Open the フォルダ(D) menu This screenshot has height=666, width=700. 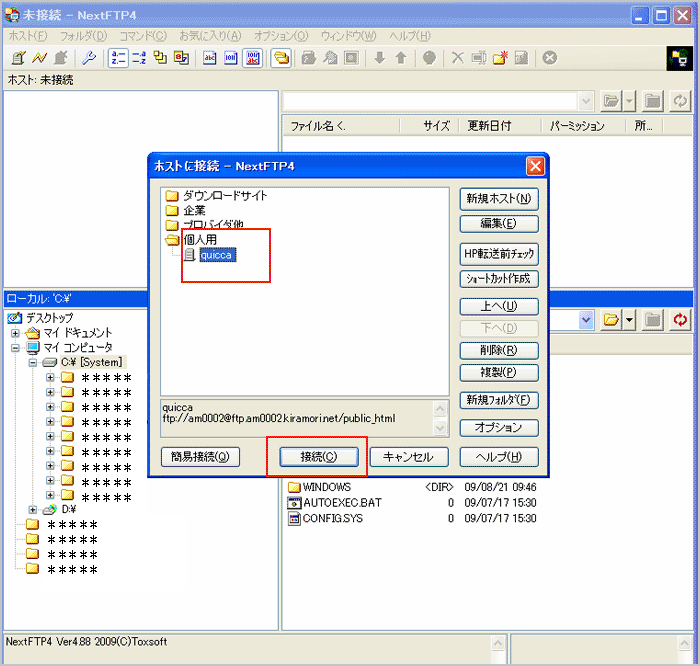[83, 36]
